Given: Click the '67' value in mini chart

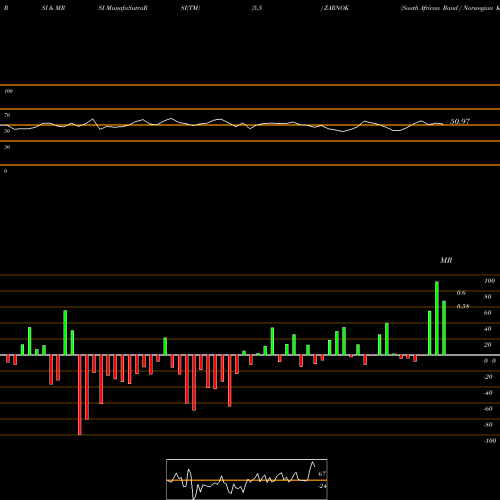Looking at the screenshot, I should 322,474.
